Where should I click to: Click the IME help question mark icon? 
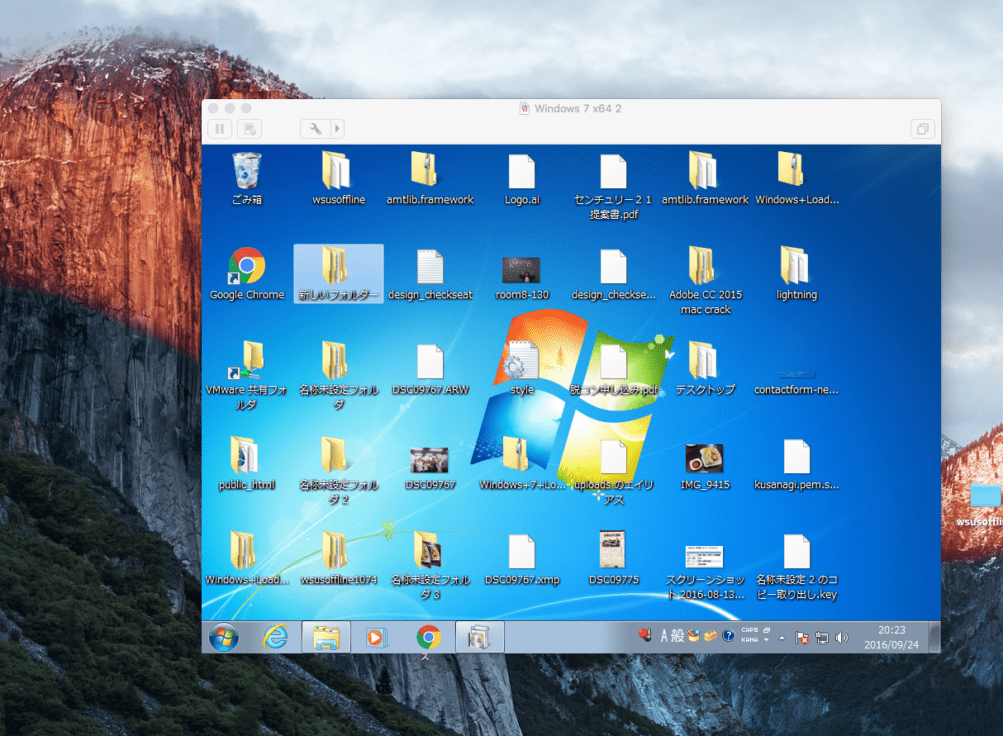(729, 636)
